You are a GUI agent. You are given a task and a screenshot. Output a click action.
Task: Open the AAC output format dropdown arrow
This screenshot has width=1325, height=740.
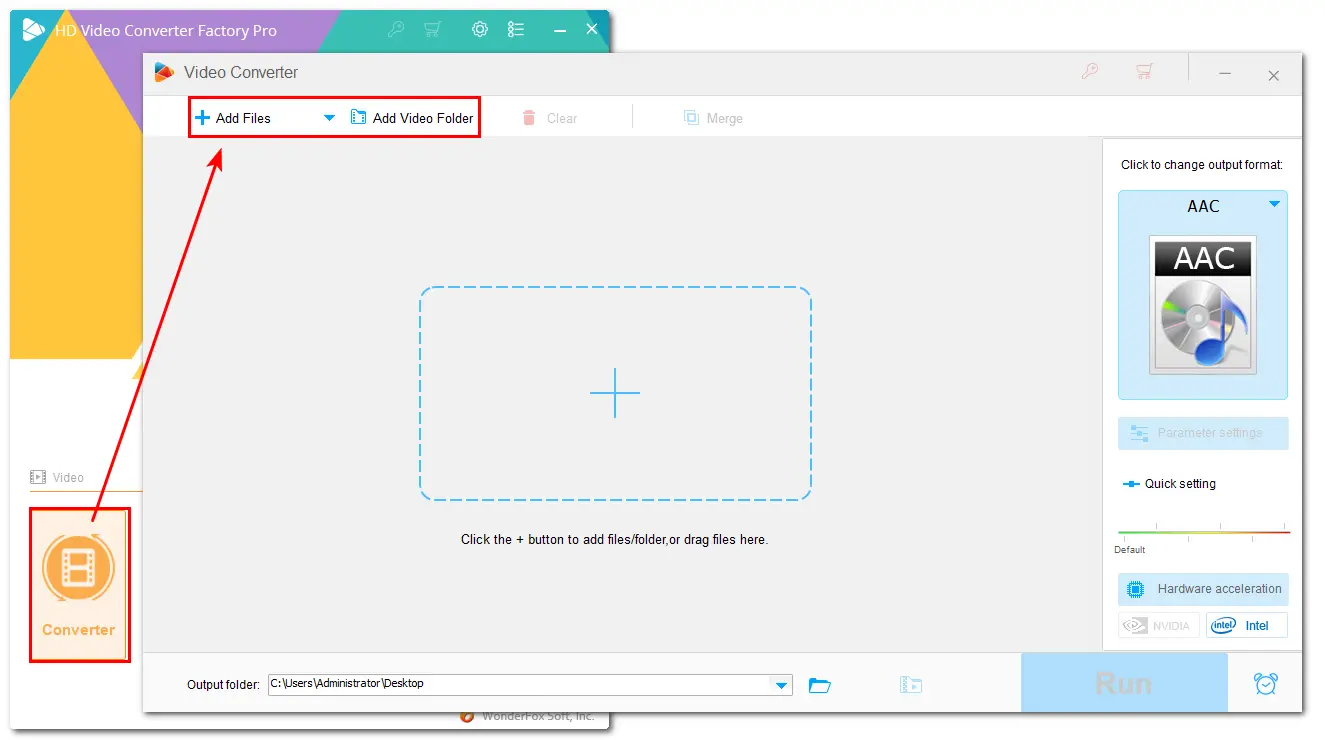[x=1274, y=204]
